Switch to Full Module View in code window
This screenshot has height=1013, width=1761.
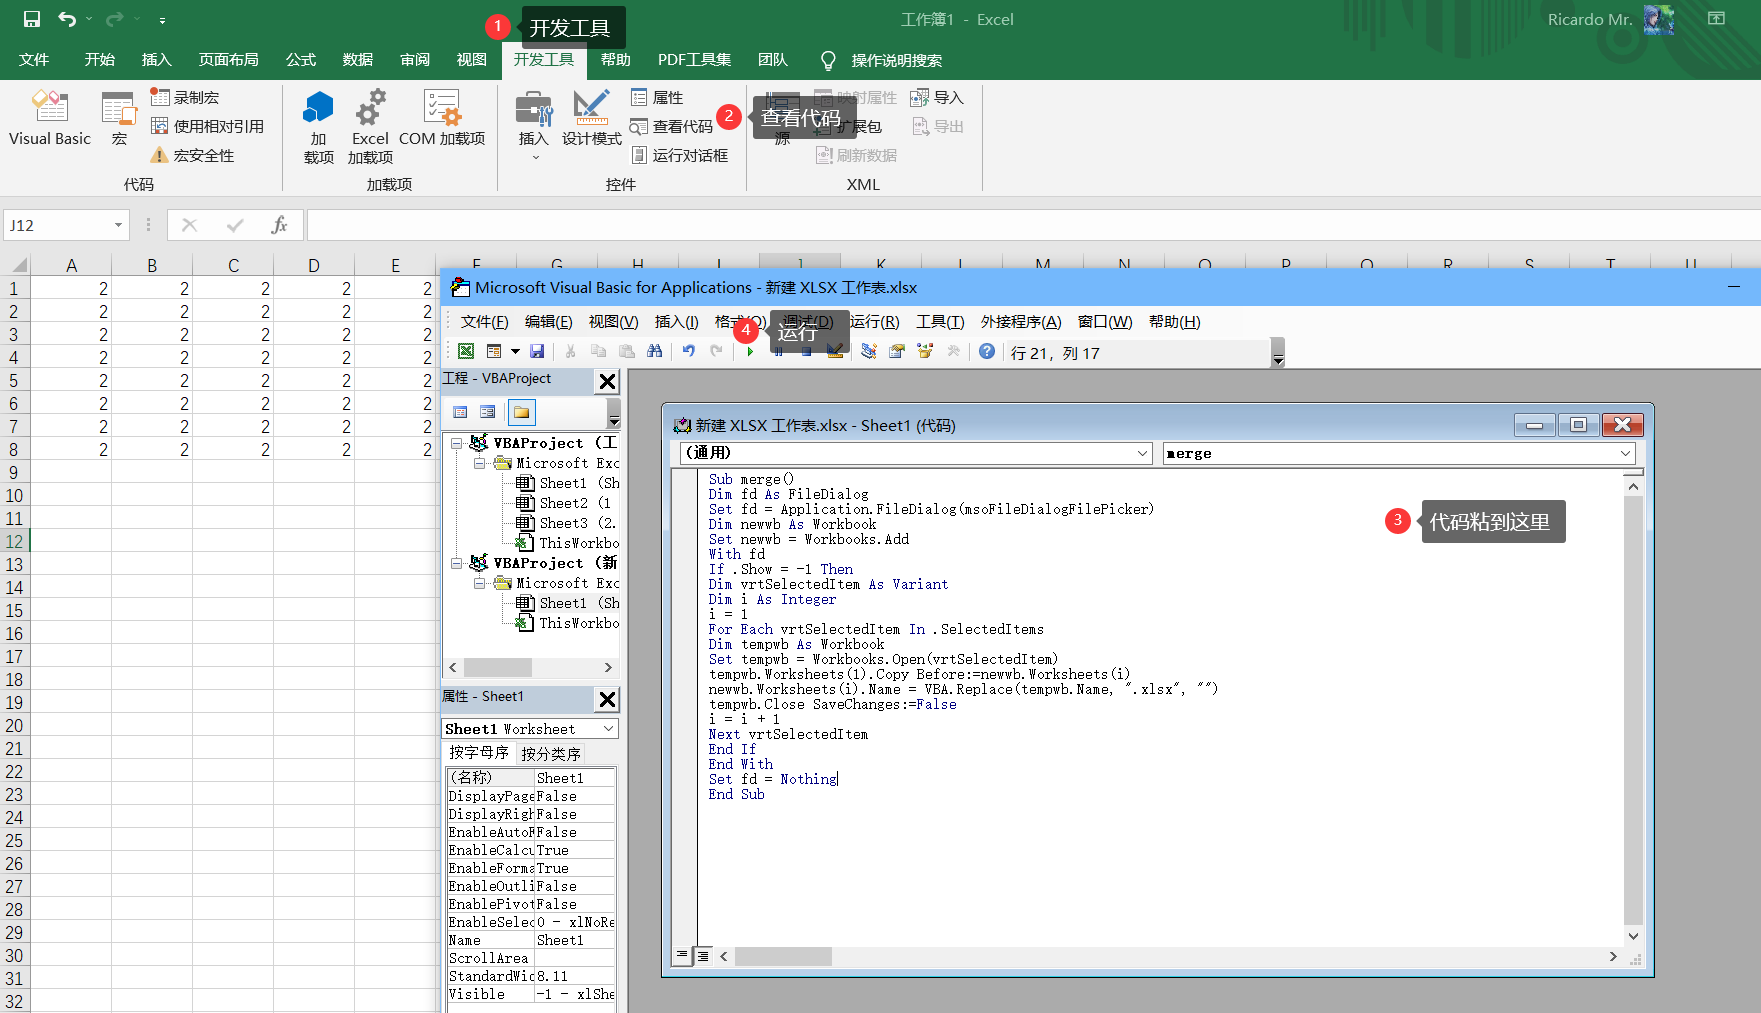(703, 956)
